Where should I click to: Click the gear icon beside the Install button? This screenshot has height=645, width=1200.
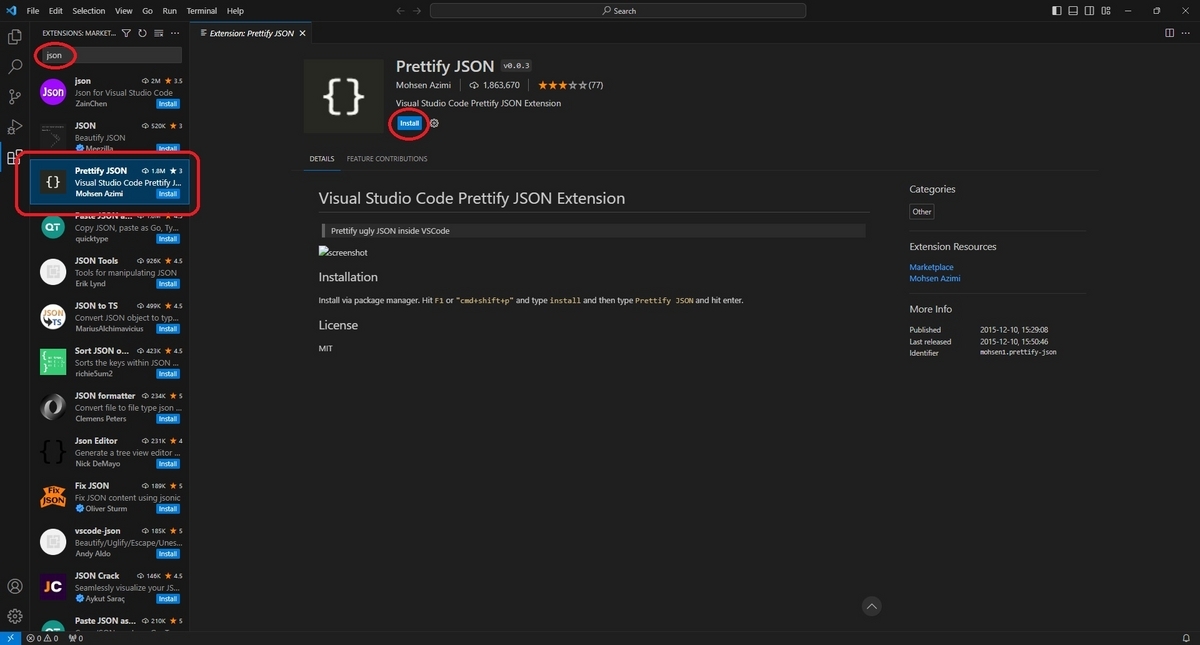(434, 123)
